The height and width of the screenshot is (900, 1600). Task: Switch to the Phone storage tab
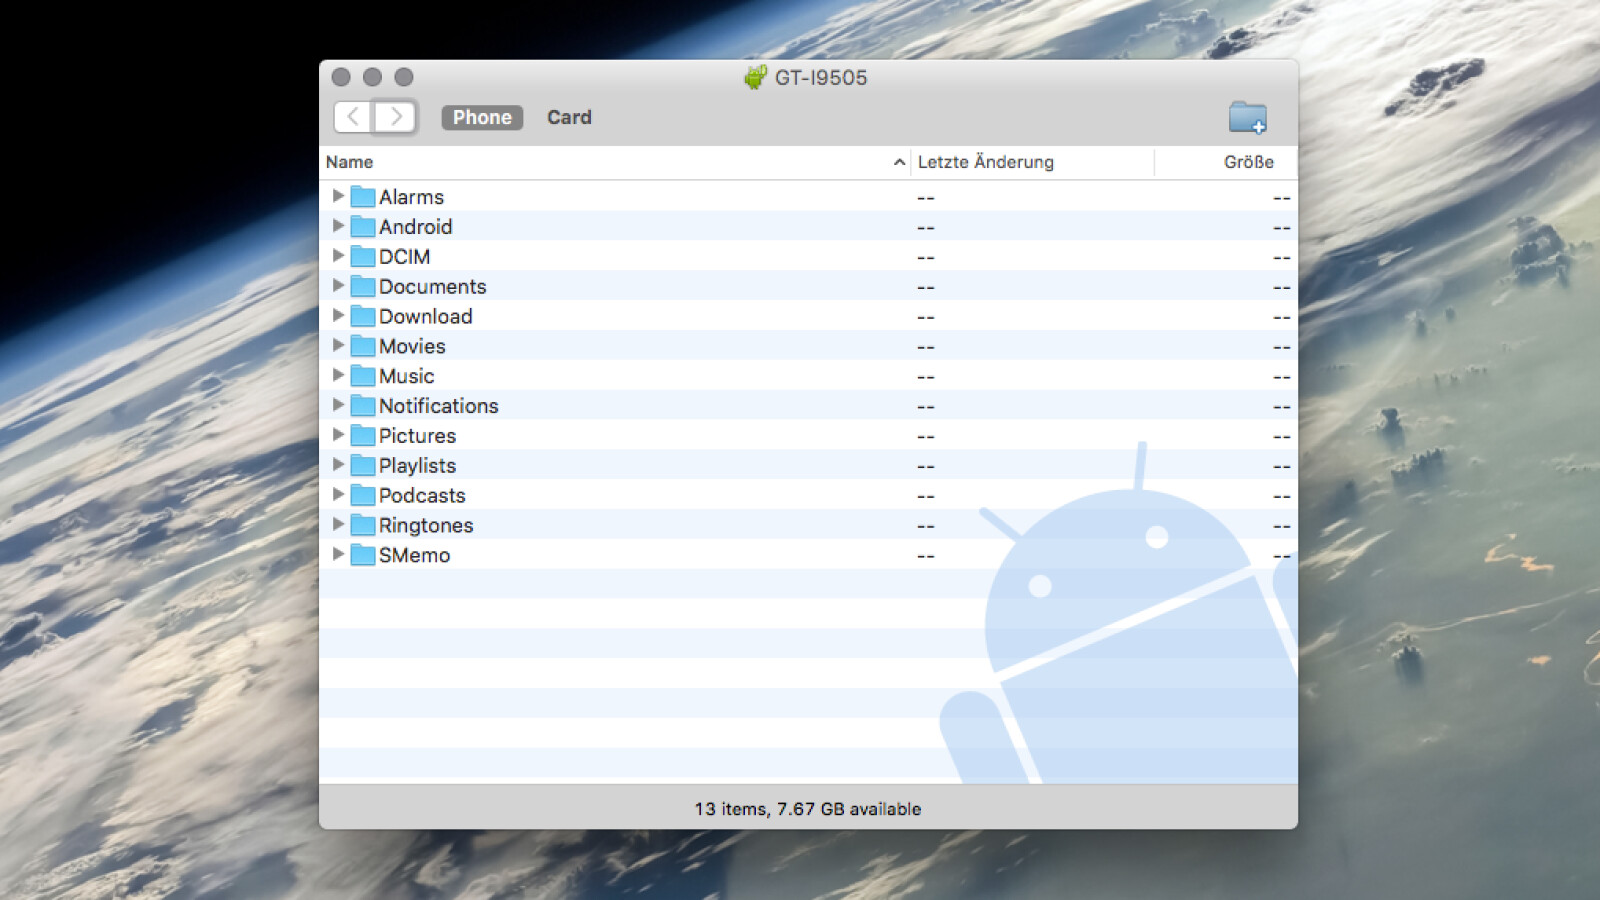point(482,117)
